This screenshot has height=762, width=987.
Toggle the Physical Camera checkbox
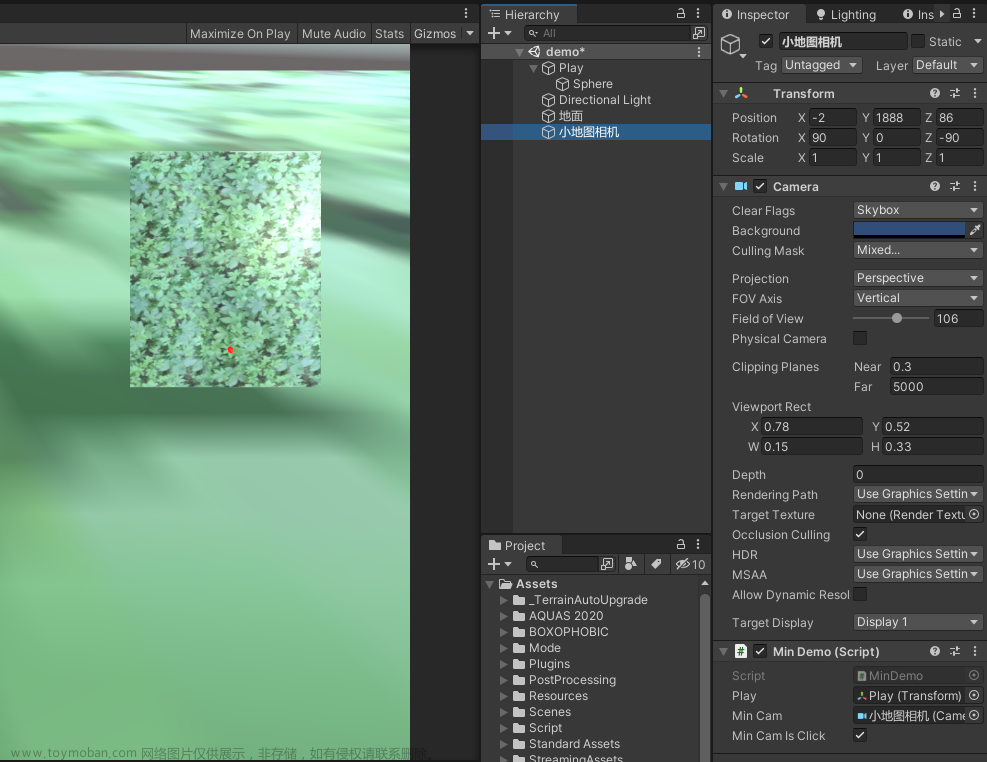point(859,339)
